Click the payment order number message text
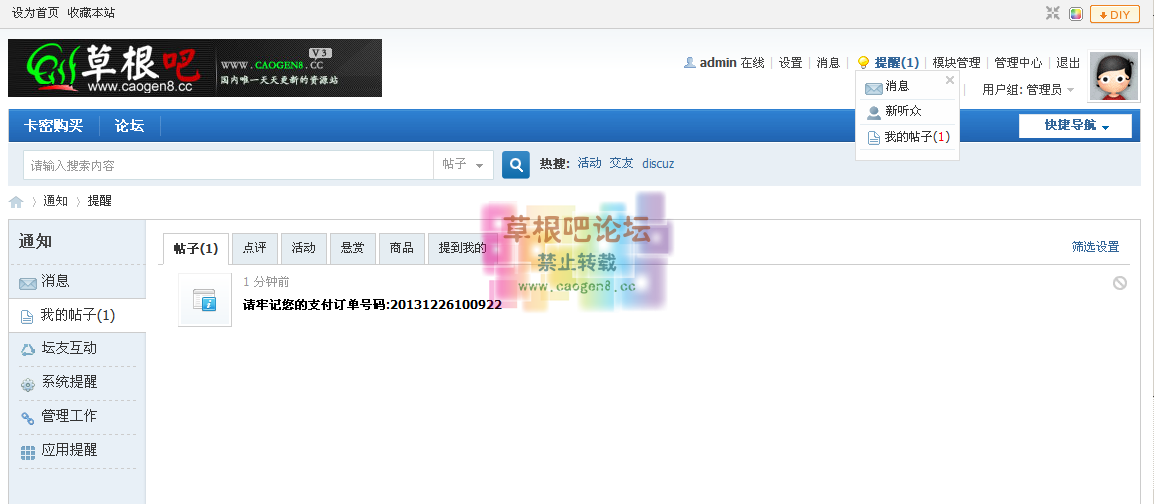1154x504 pixels. (372, 305)
